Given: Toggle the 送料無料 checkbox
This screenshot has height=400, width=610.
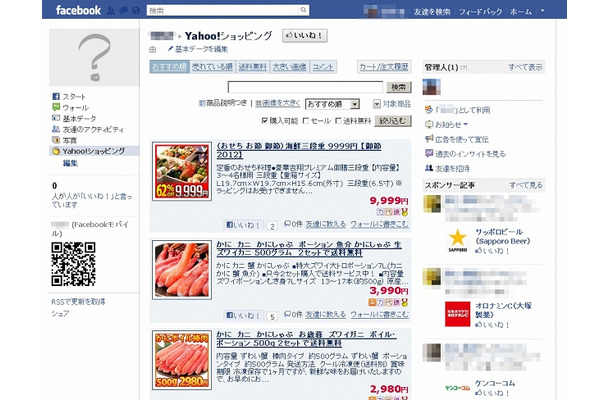Looking at the screenshot, I should click(x=338, y=121).
